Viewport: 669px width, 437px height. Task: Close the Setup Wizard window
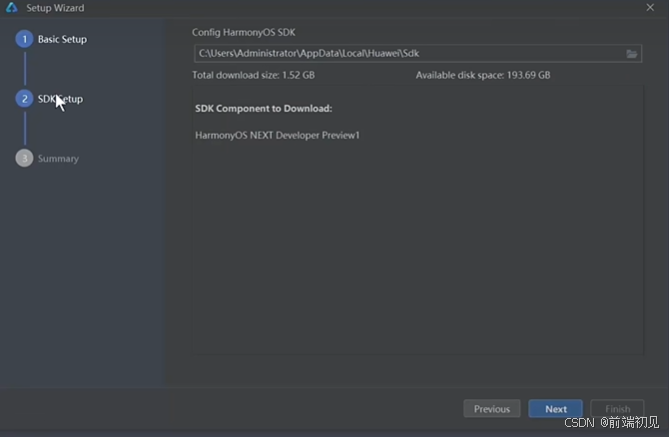click(x=650, y=8)
